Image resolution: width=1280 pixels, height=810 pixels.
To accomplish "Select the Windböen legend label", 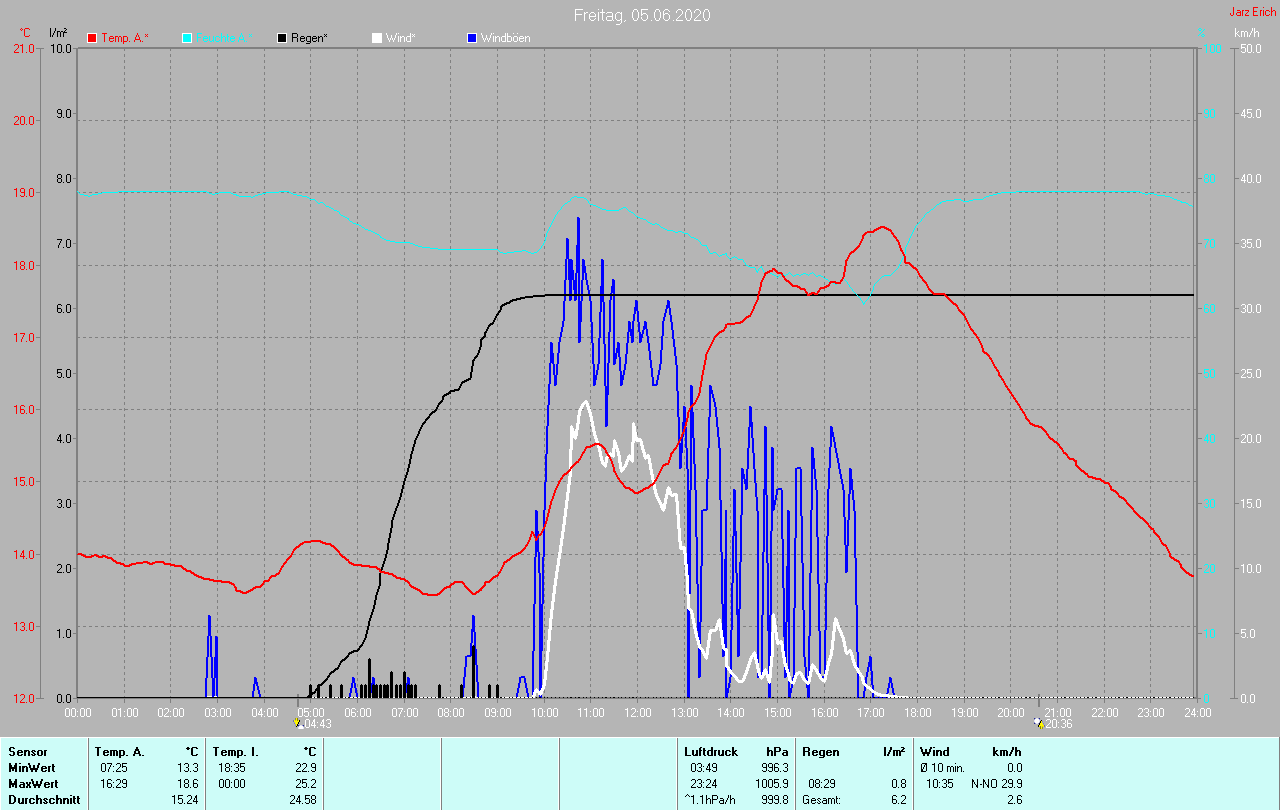I will click(x=505, y=38).
